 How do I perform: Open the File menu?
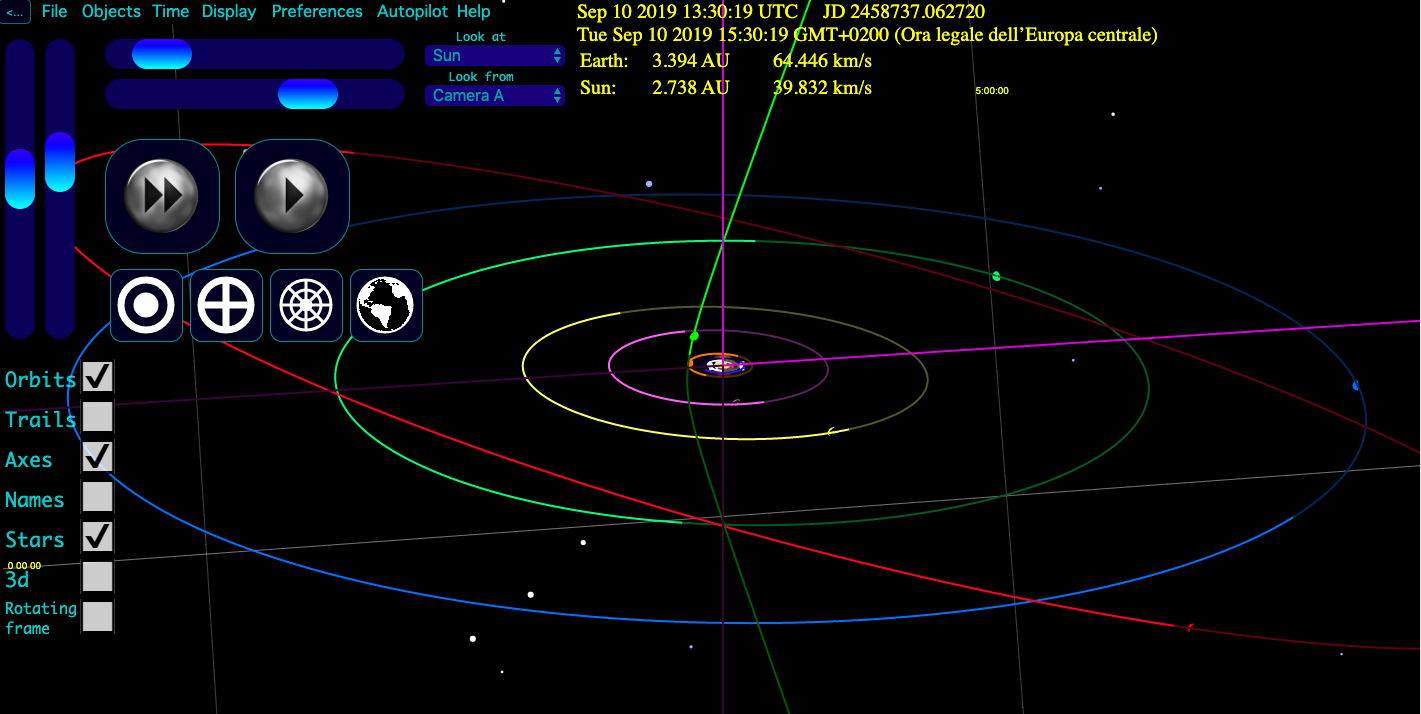coord(55,12)
